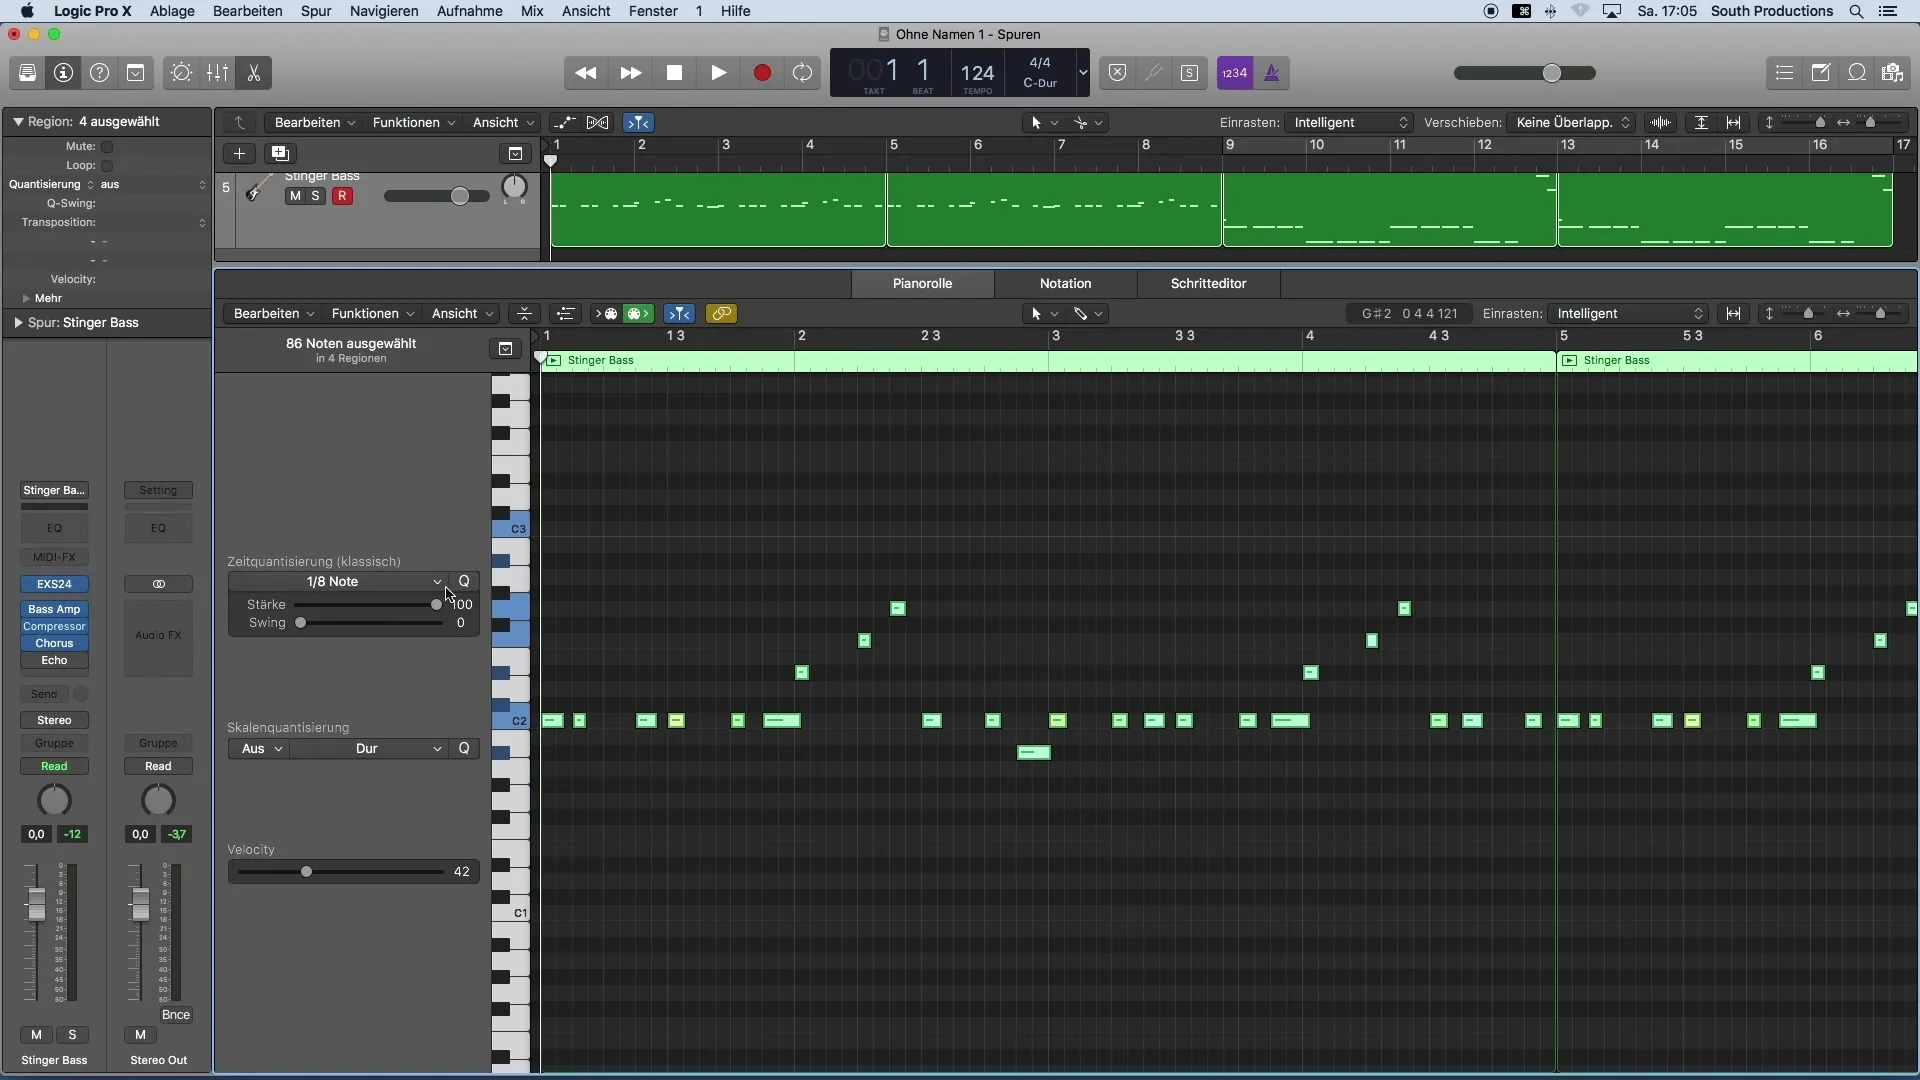Viewport: 1920px width, 1080px height.
Task: Toggle the Solo S button on Stinger Bass
Action: pos(314,195)
